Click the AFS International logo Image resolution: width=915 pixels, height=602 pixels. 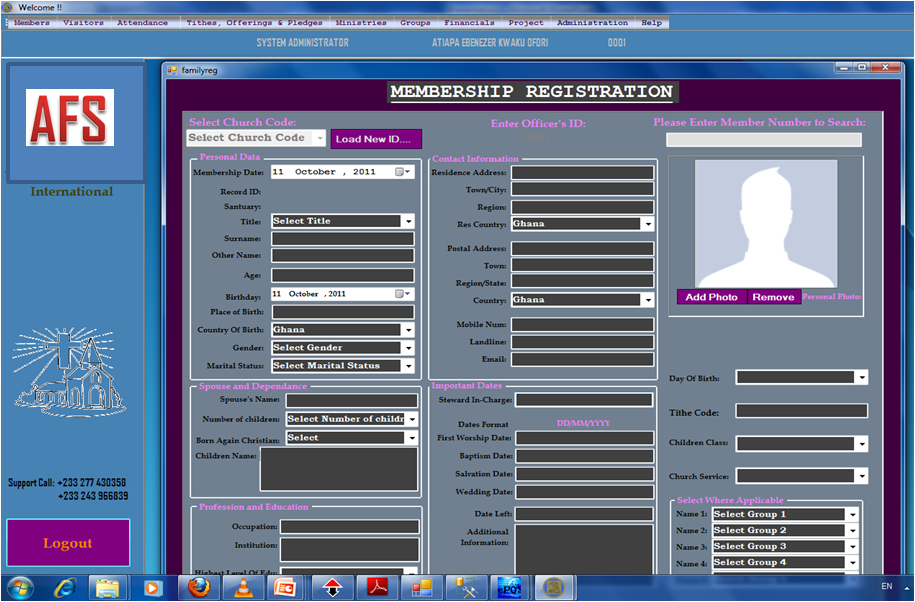(x=70, y=118)
